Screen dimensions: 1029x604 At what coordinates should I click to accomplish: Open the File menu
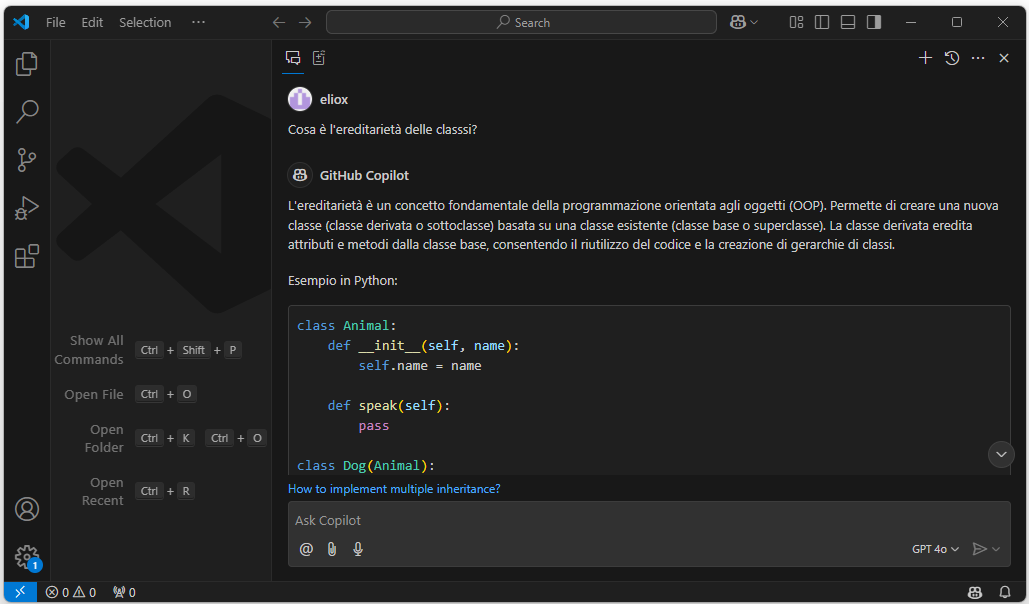pyautogui.click(x=56, y=22)
